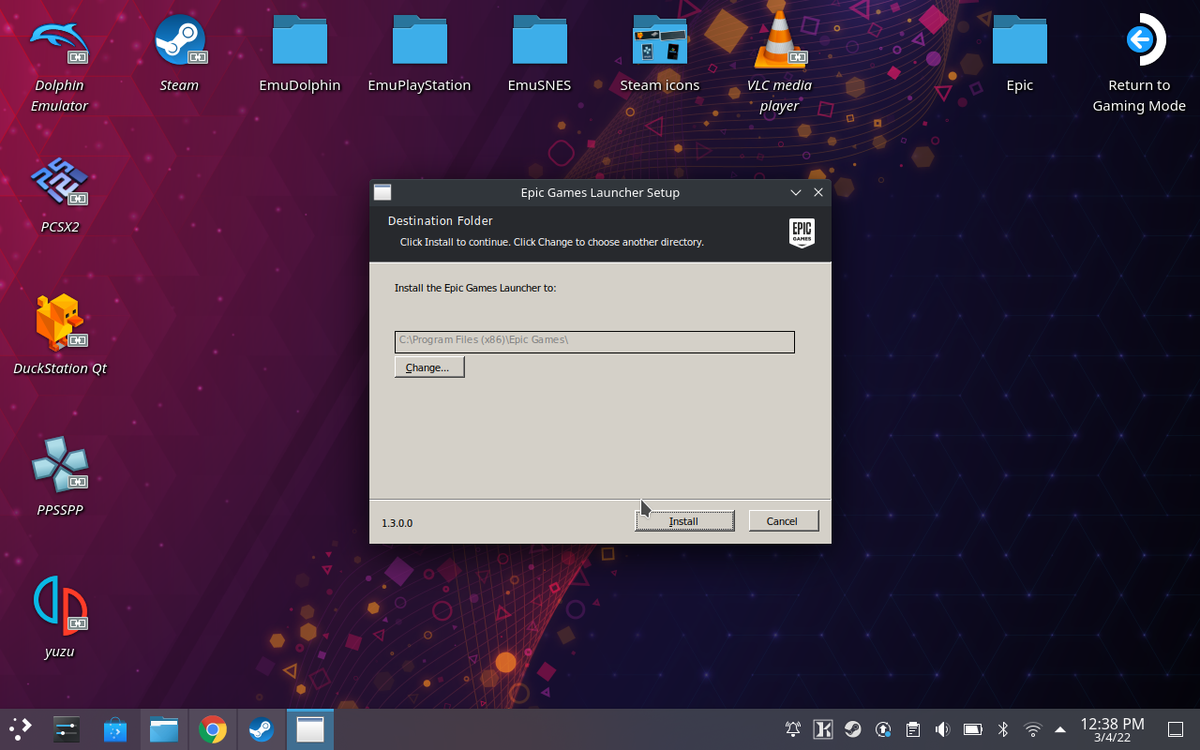
Task: Open the volume control in system tray
Action: 942,729
